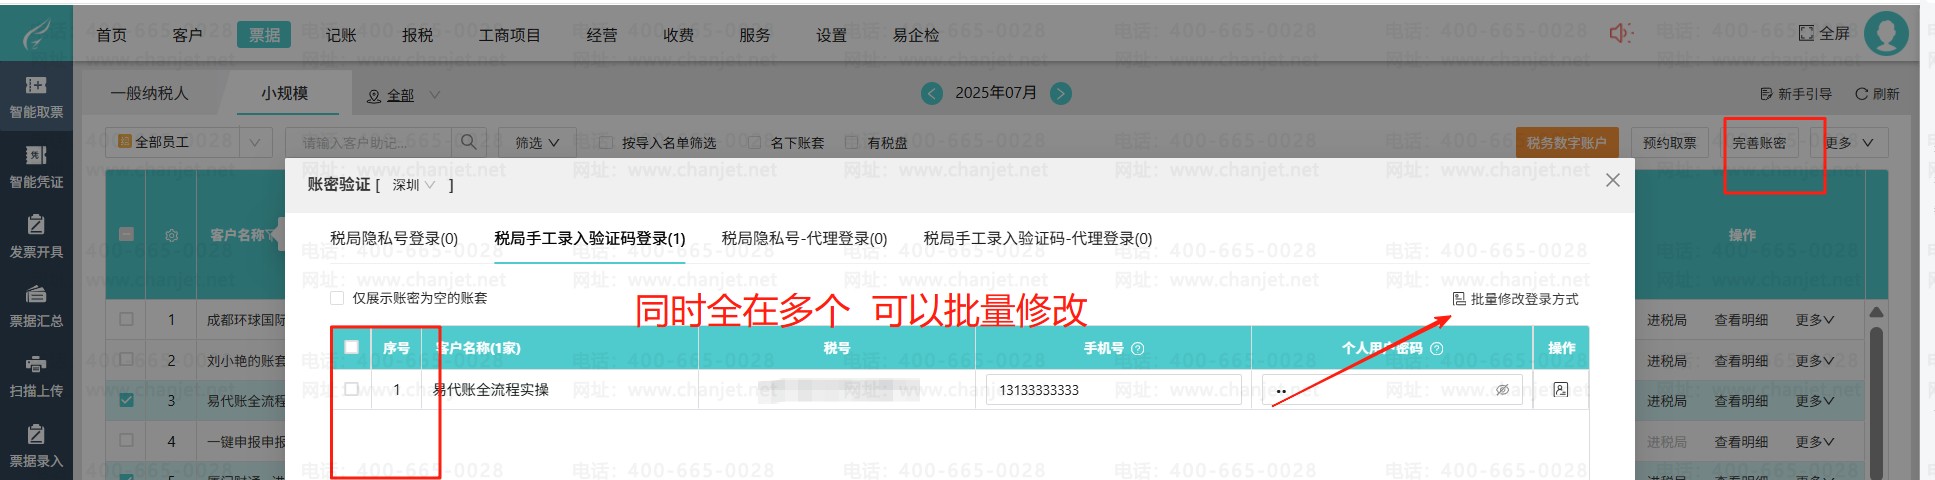Switch to 税局隐私号-代理登录(0) tab
The width and height of the screenshot is (1935, 480).
pos(804,238)
